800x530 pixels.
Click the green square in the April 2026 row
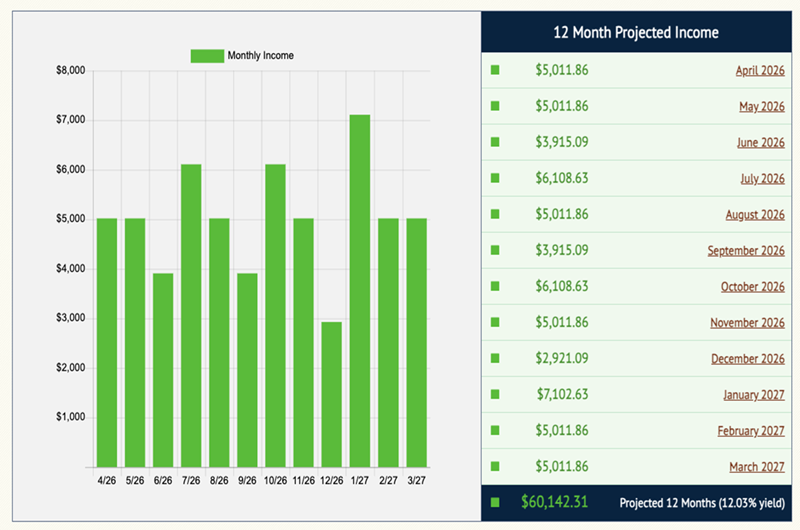point(494,70)
